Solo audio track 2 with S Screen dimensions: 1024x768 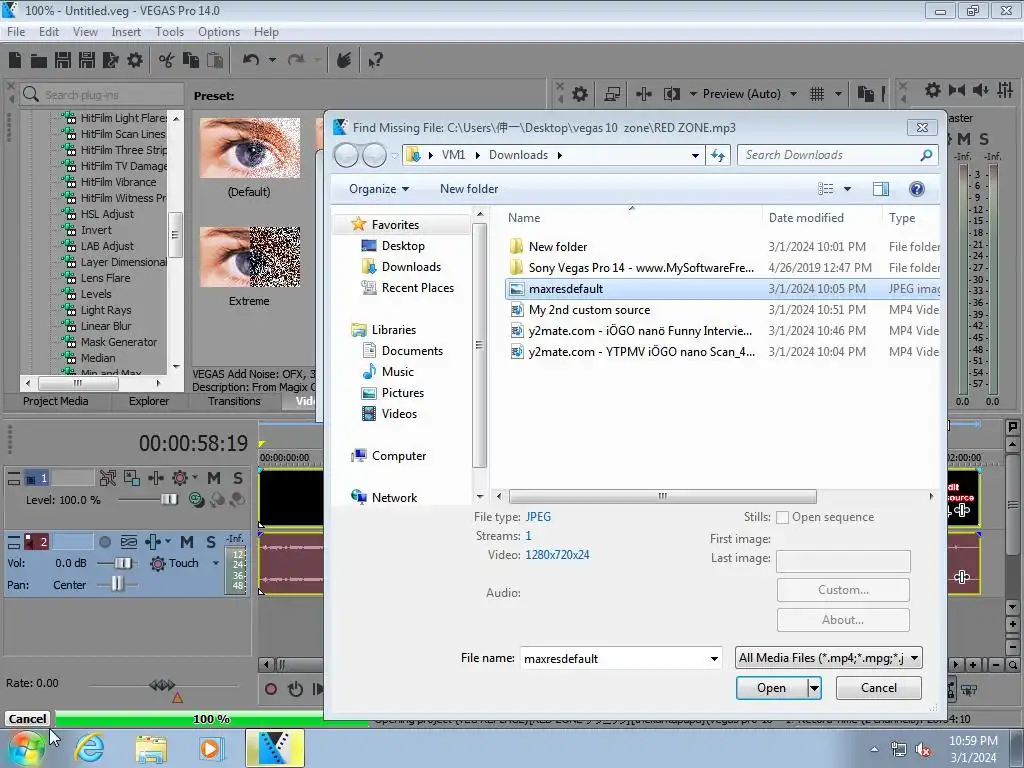pos(211,542)
